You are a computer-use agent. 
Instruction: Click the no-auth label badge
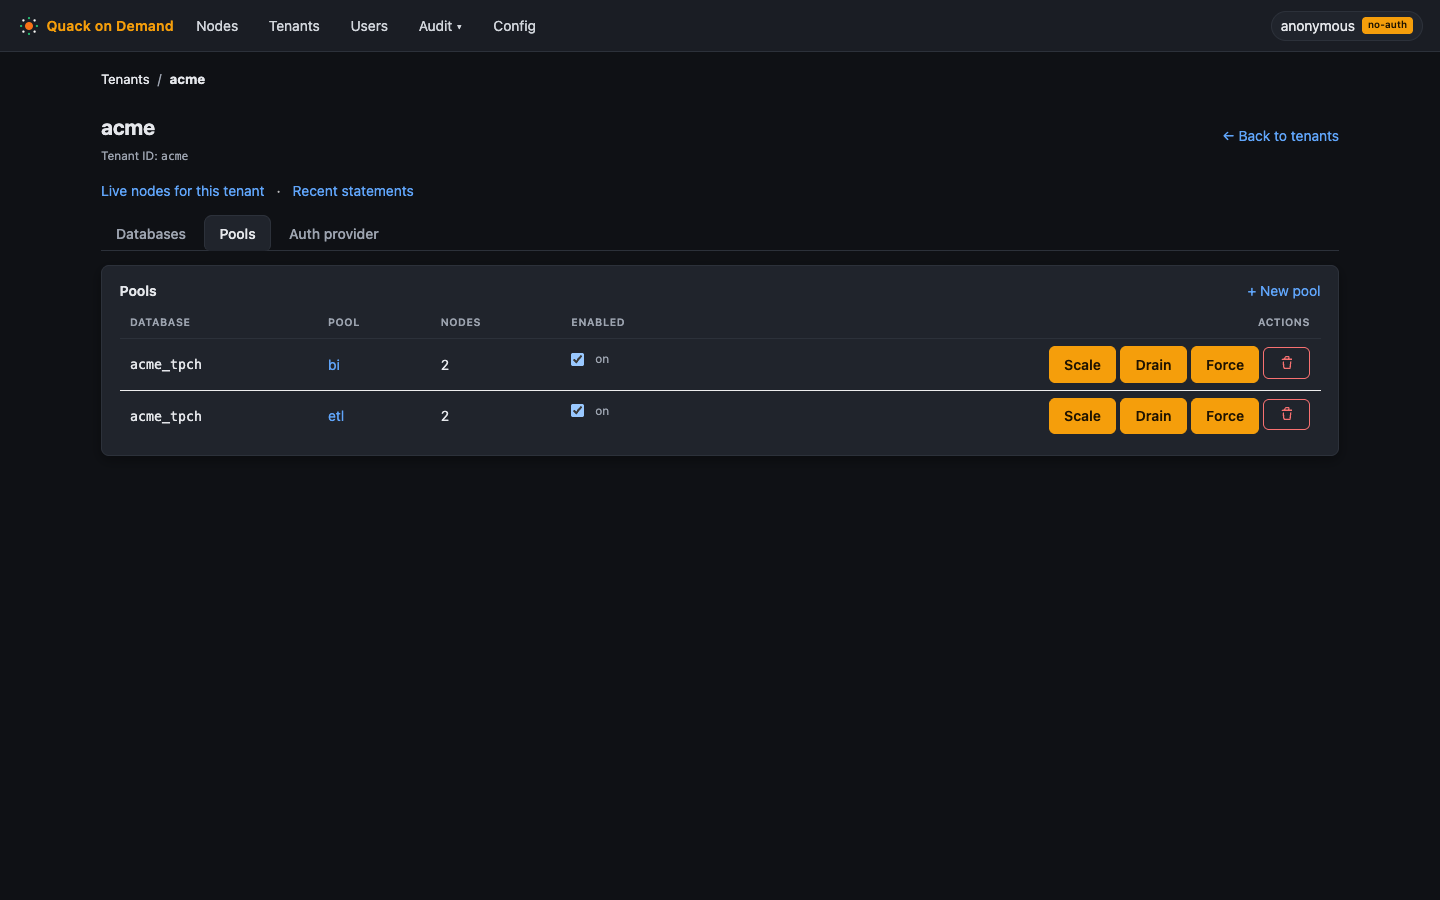point(1387,25)
